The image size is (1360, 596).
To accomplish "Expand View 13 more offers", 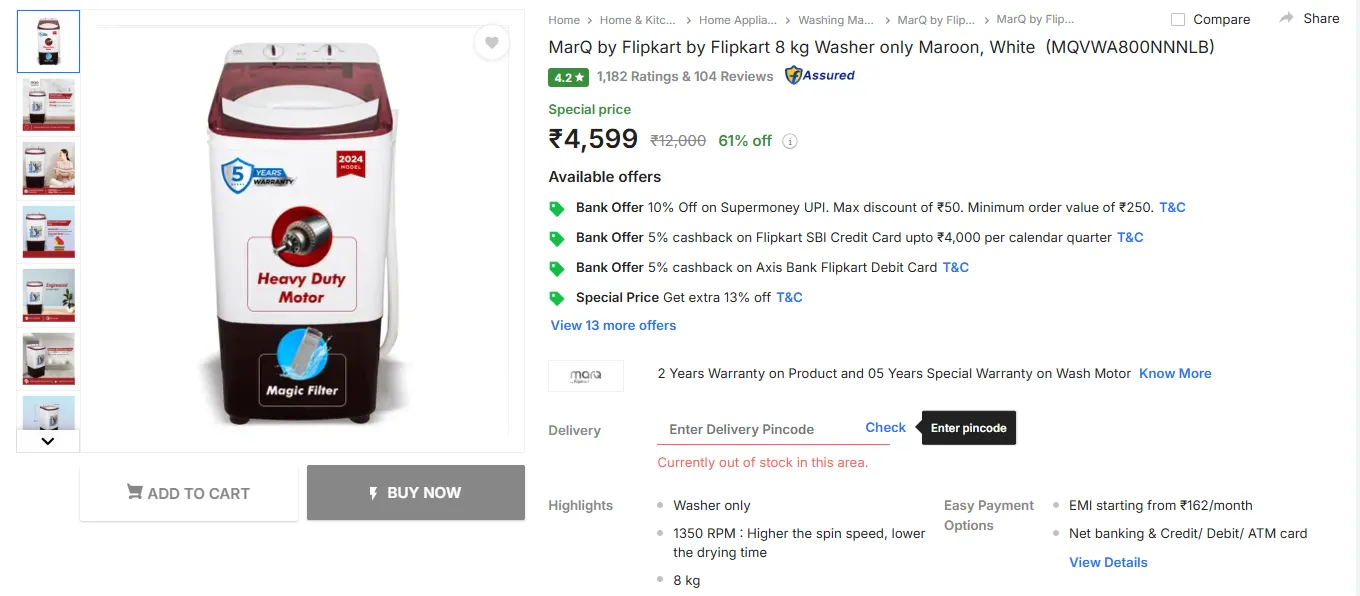I will pos(613,325).
